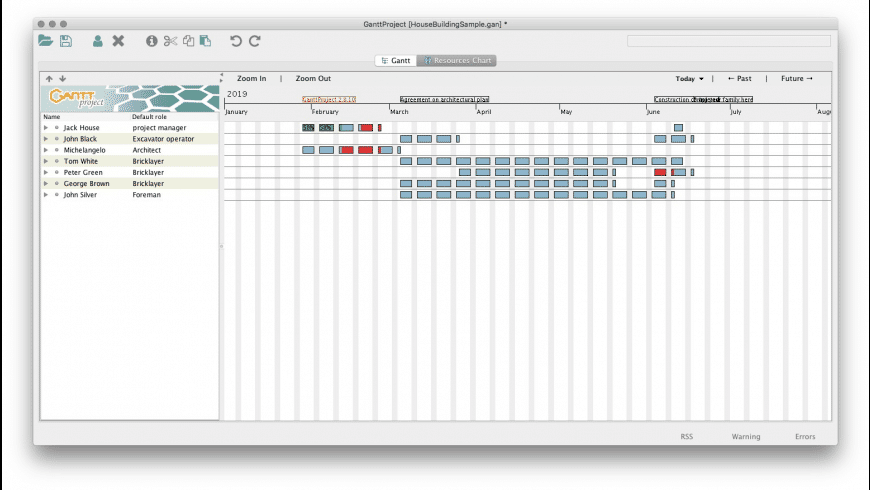This screenshot has width=870, height=490.
Task: Save the project with the floppy disk icon
Action: click(x=66, y=41)
